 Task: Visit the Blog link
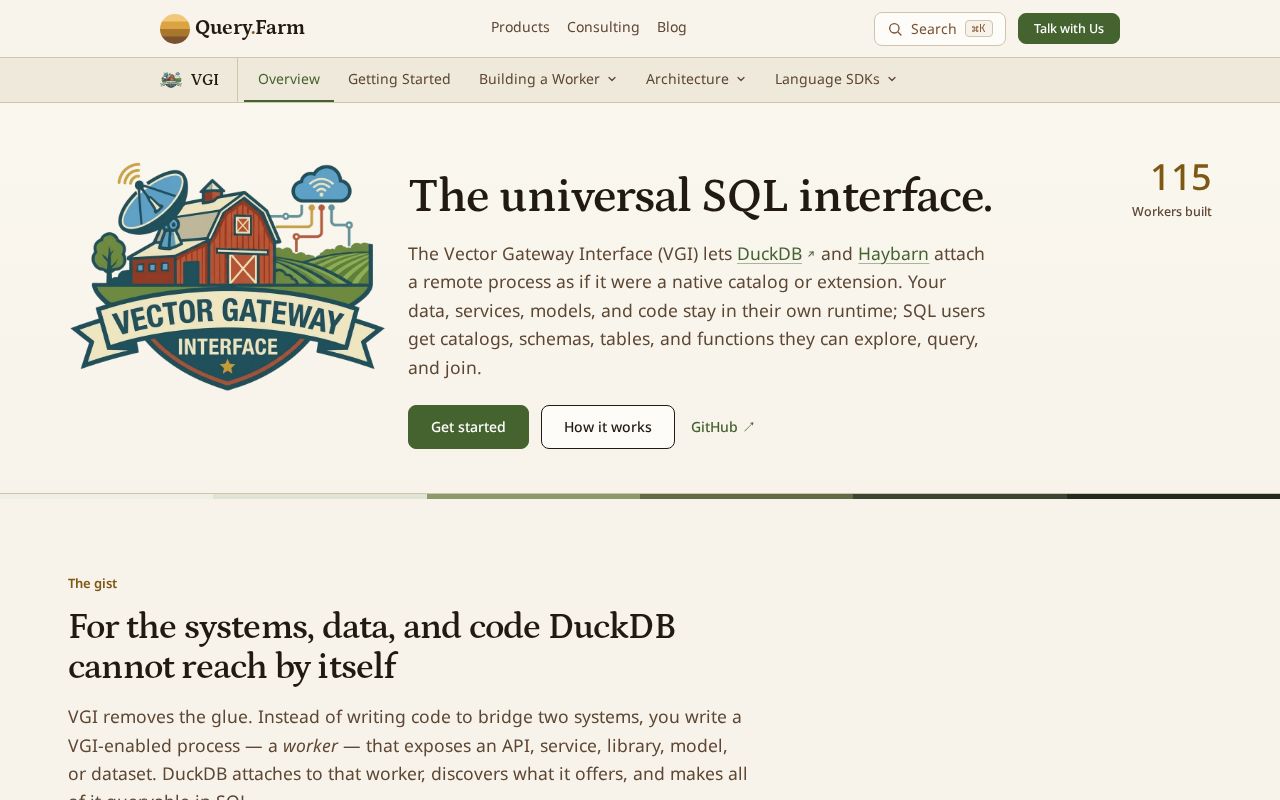672,27
